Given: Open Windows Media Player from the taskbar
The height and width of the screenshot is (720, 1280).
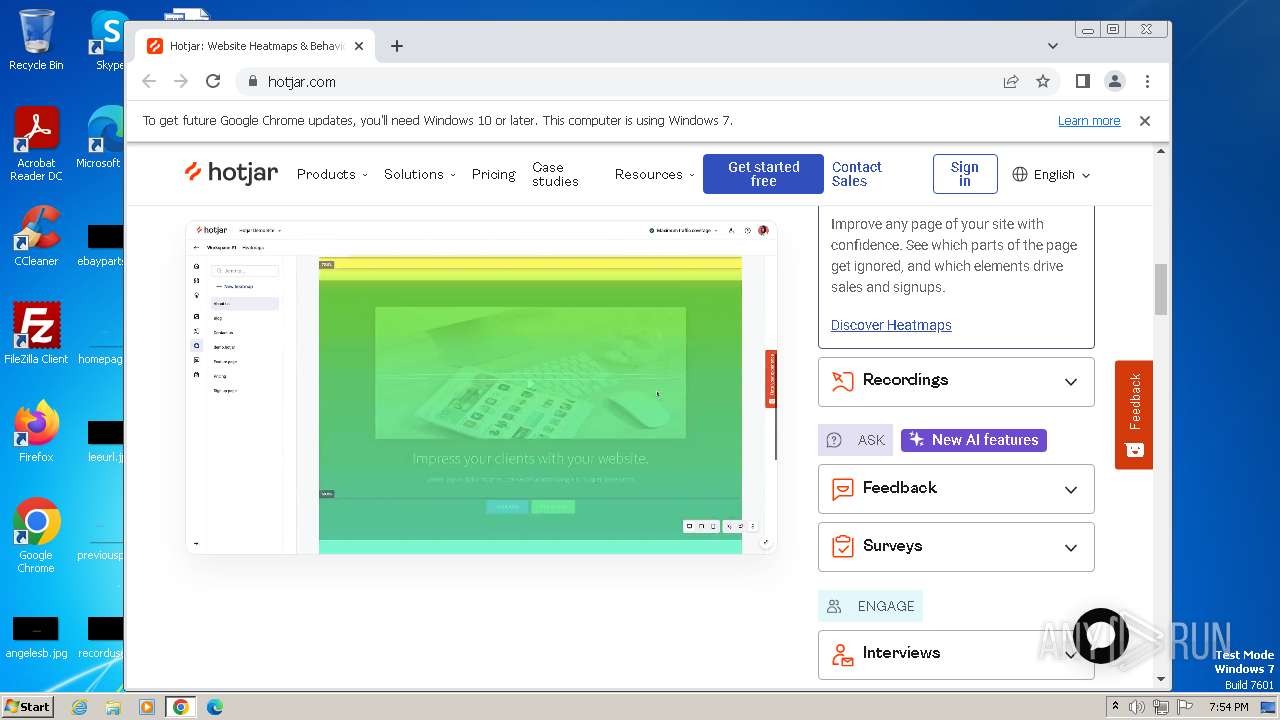Looking at the screenshot, I should tap(147, 707).
